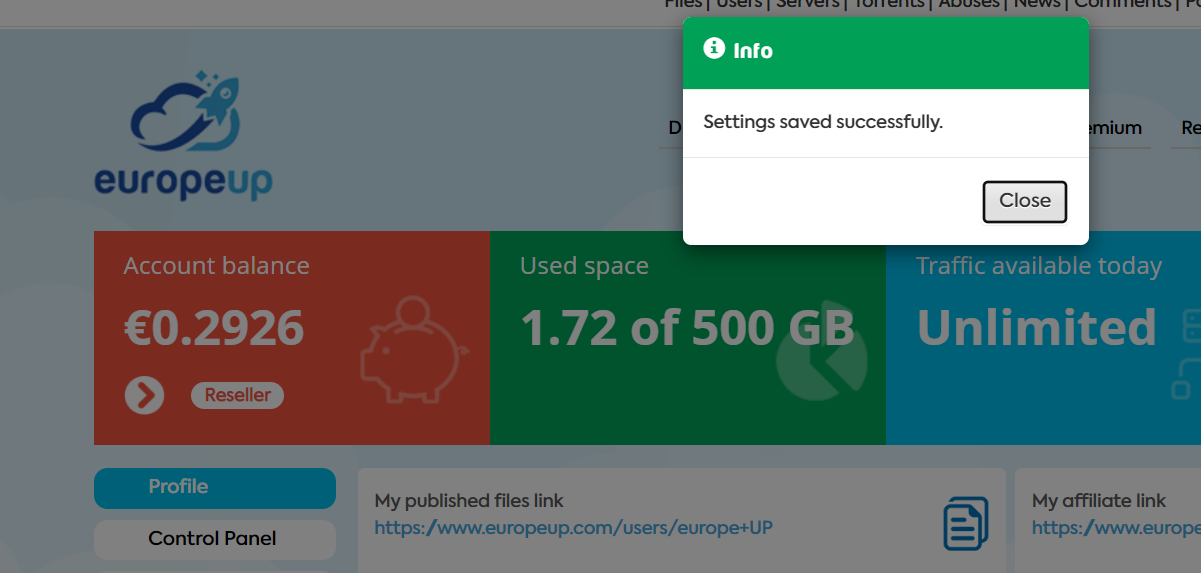This screenshot has height=573, width=1201.
Task: Open the affiliate link URL
Action: pyautogui.click(x=1116, y=528)
